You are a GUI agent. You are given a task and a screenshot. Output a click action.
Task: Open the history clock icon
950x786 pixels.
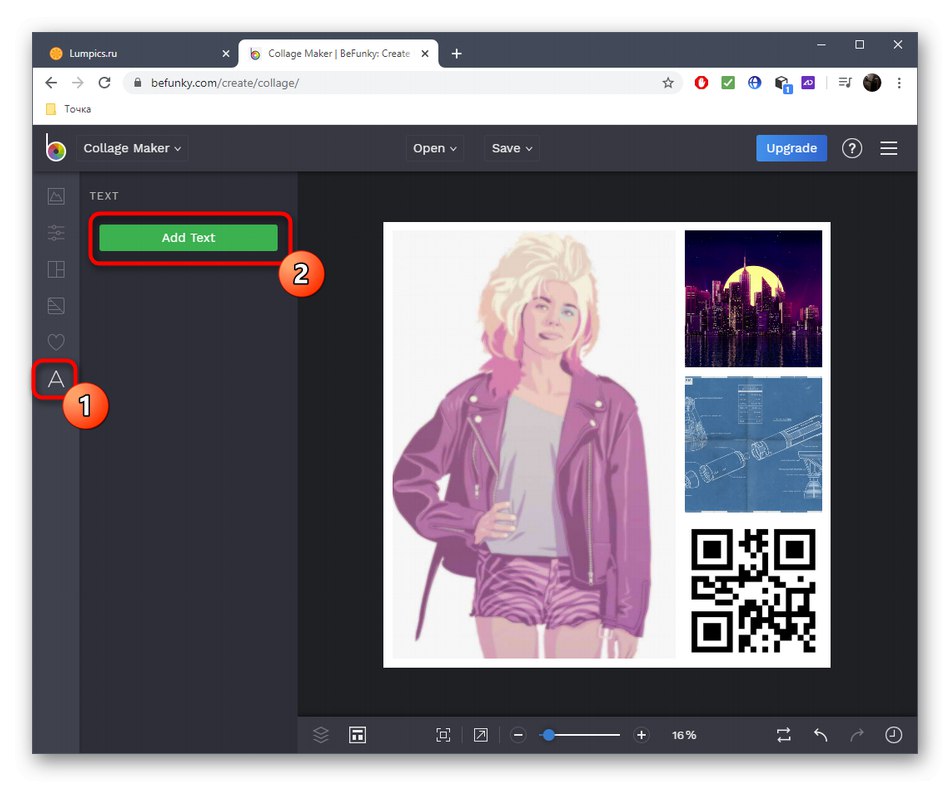coord(894,735)
